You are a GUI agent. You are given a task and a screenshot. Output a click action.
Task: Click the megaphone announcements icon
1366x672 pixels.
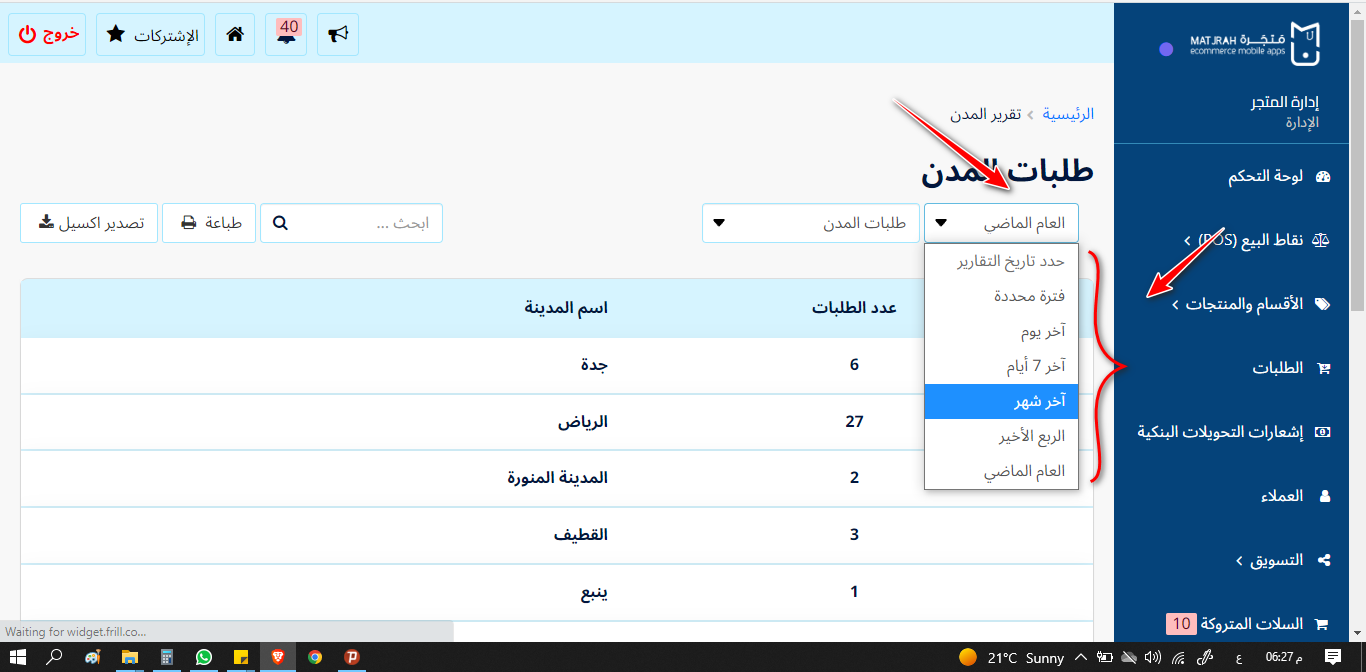coord(338,35)
